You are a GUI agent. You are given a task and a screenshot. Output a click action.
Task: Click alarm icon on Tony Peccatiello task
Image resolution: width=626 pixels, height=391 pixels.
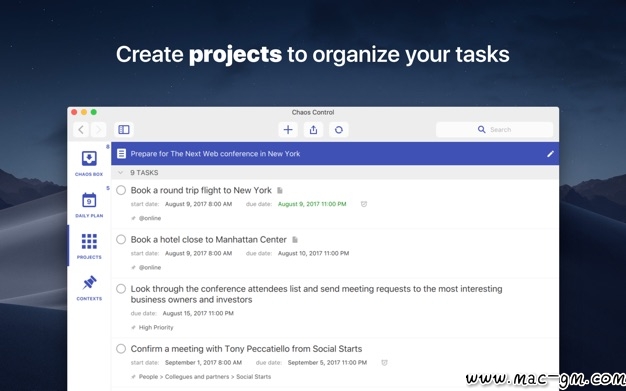pyautogui.click(x=384, y=363)
